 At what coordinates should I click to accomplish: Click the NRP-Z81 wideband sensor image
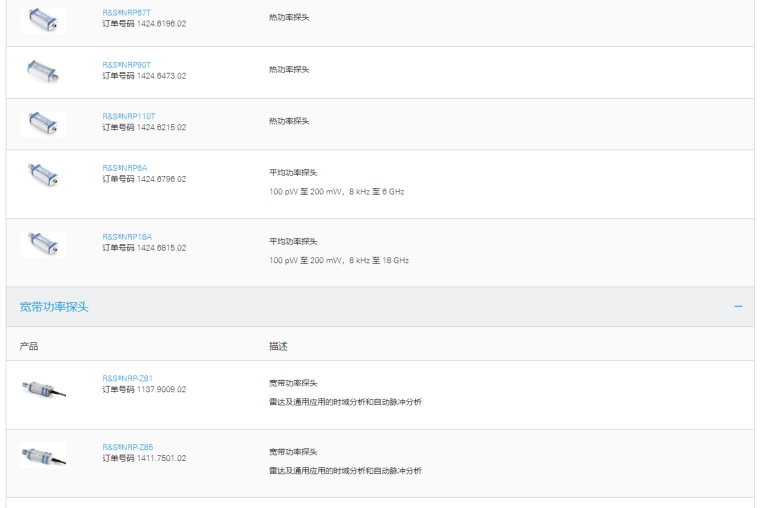click(42, 385)
